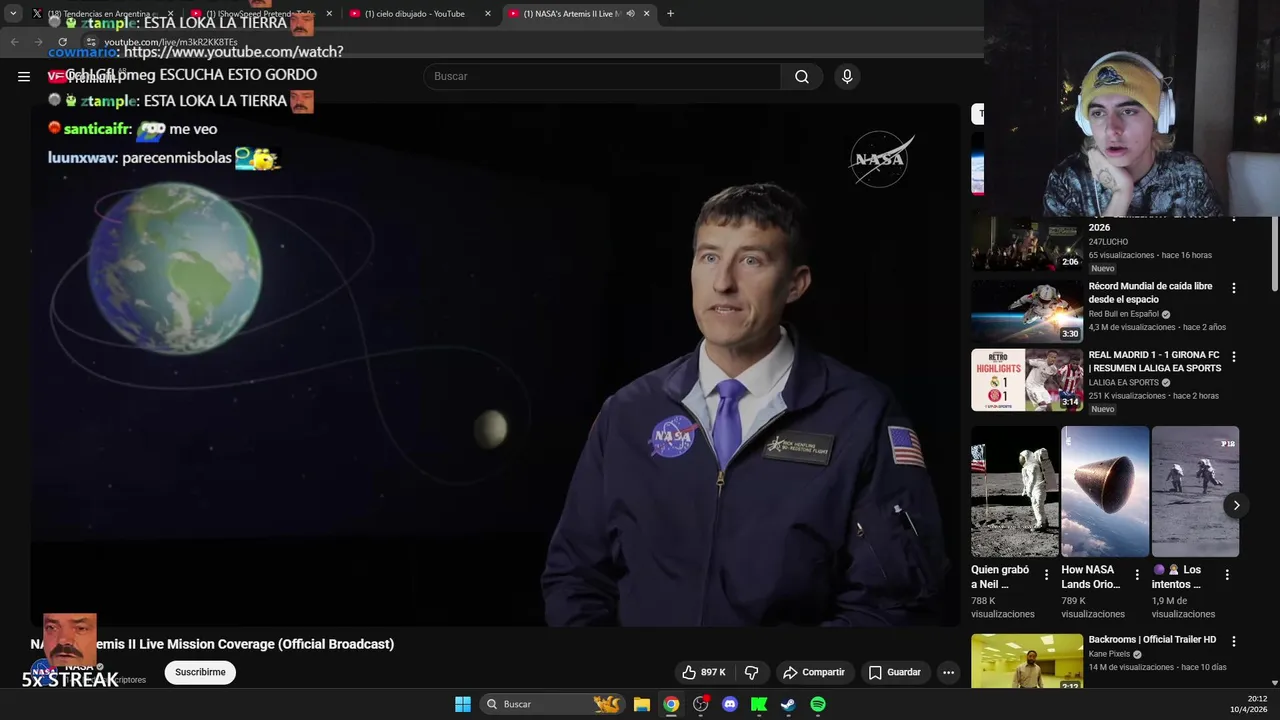Open Spotify from taskbar
1280x720 pixels.
click(x=818, y=704)
